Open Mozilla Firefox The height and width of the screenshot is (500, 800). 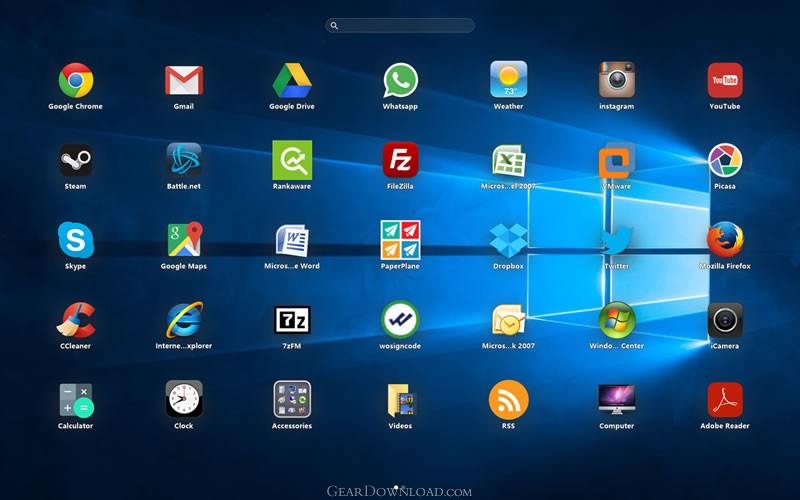[x=724, y=239]
